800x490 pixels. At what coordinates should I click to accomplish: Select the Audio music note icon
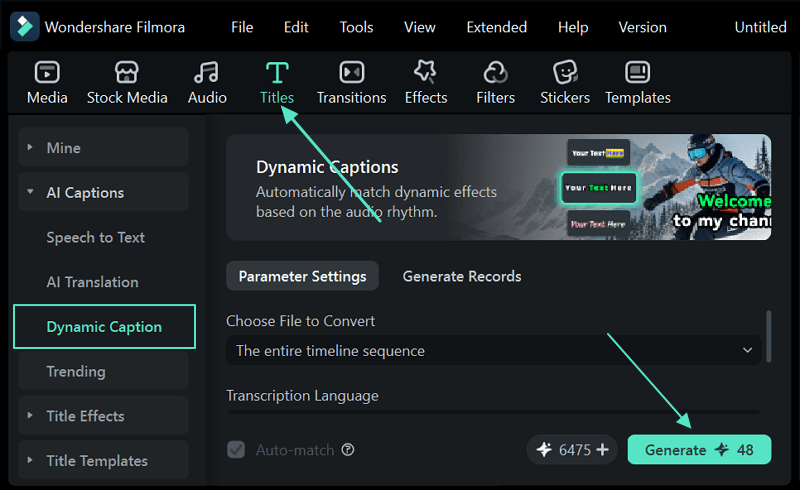pos(207,72)
